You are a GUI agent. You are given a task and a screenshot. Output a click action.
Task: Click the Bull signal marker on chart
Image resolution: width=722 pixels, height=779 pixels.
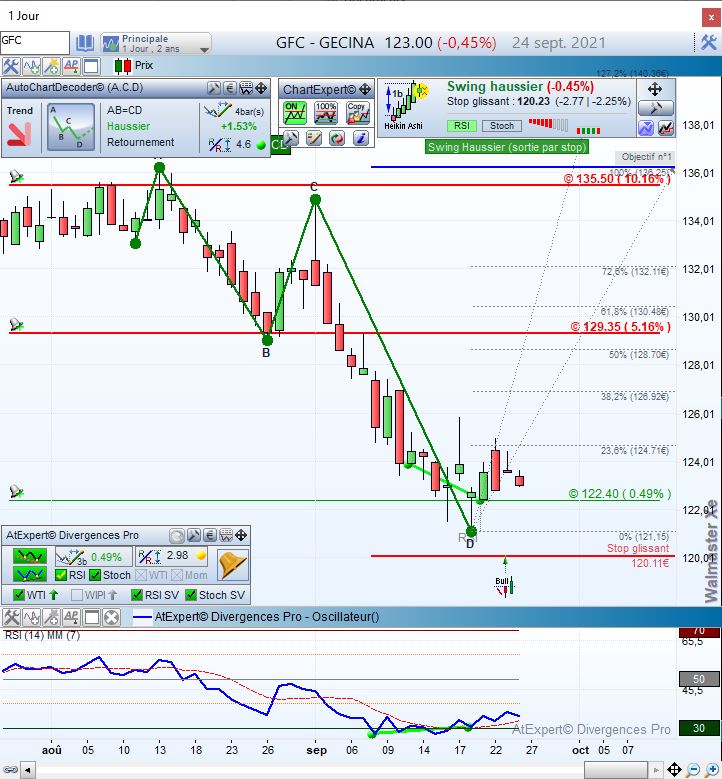point(504,585)
